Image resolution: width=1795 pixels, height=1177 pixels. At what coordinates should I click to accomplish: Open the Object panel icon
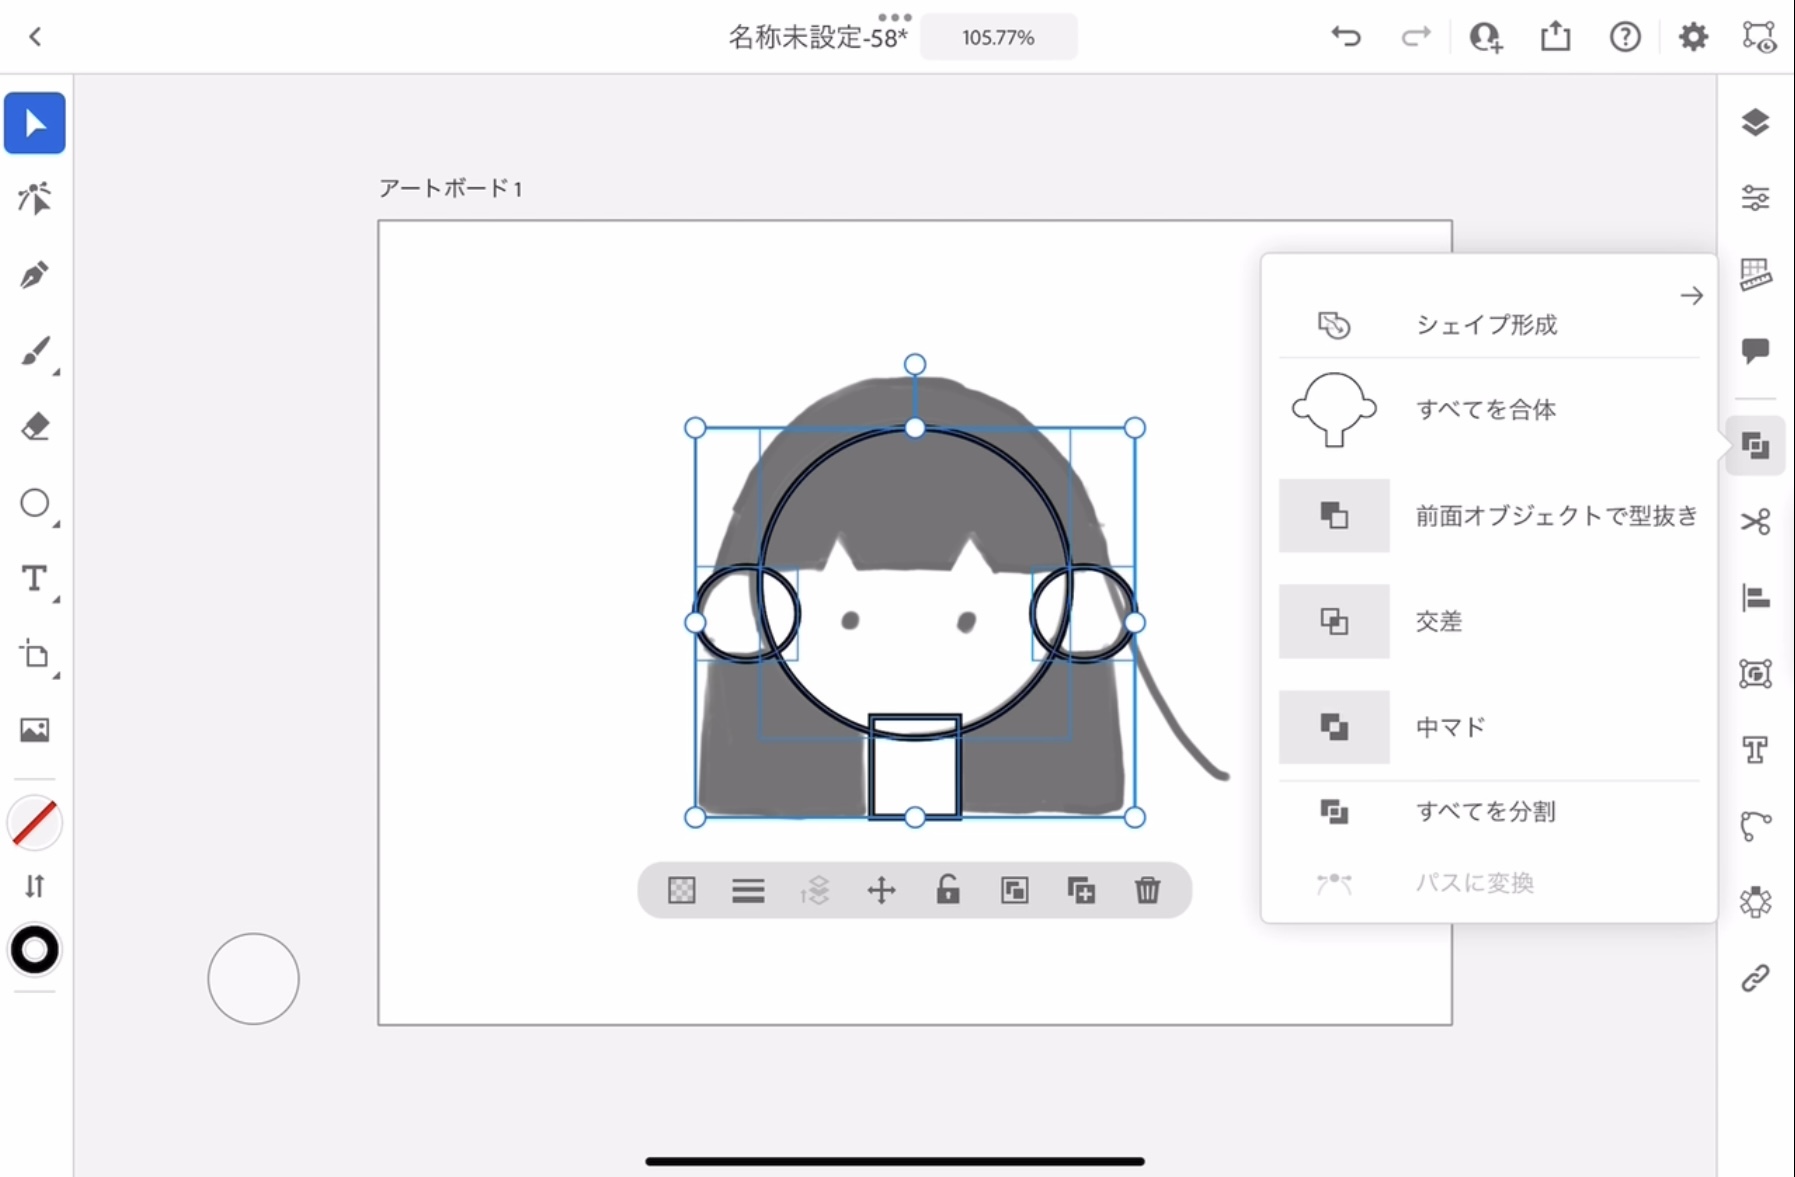point(1755,674)
